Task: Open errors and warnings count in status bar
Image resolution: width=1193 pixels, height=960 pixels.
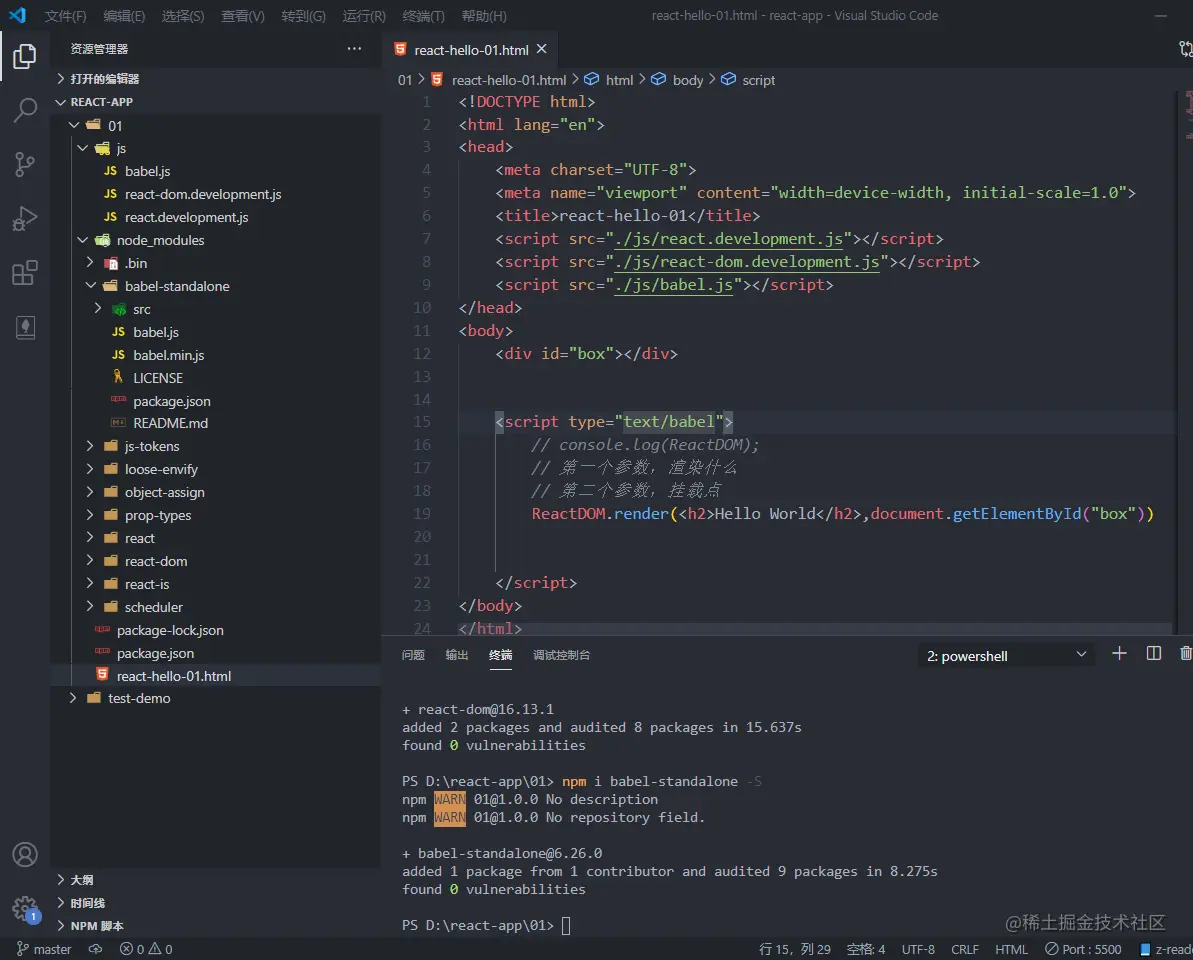Action: [x=146, y=949]
